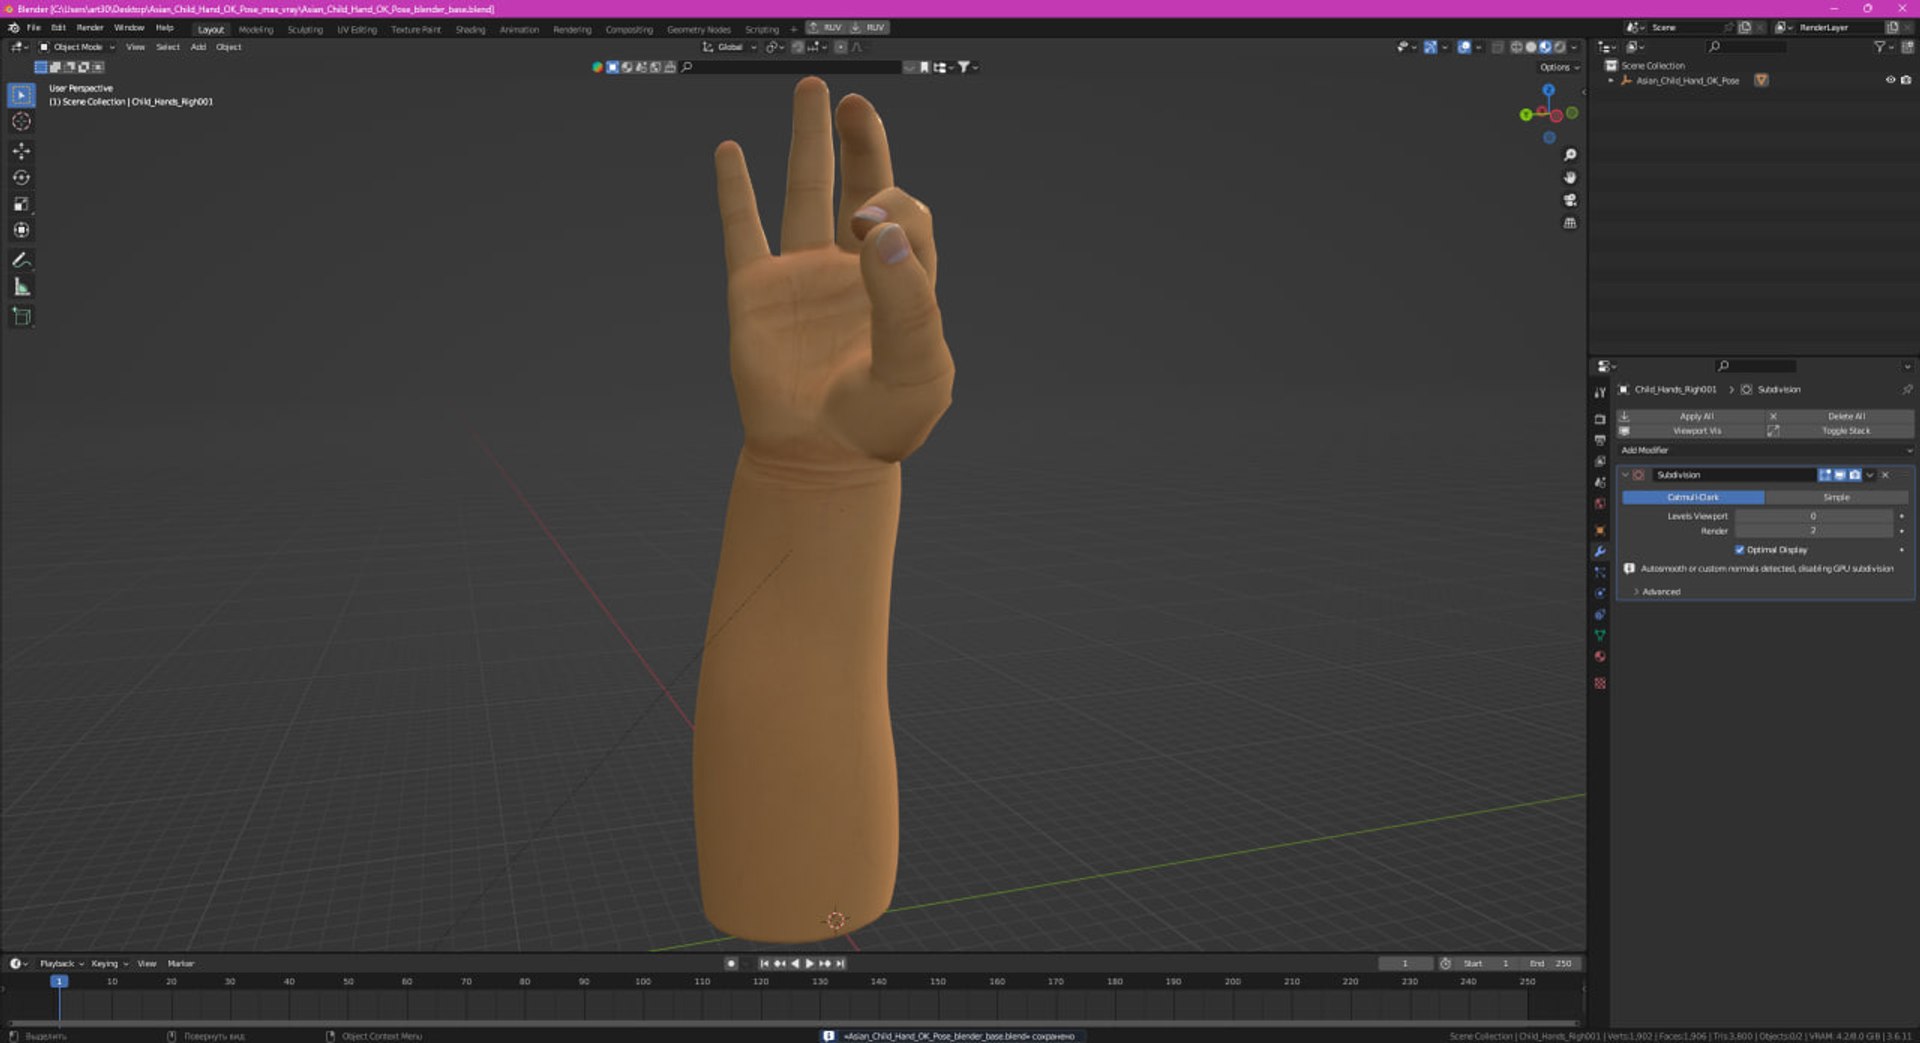Toggle camera view with the camera gizmo
Screen dimensions: 1920x1043
[1569, 200]
